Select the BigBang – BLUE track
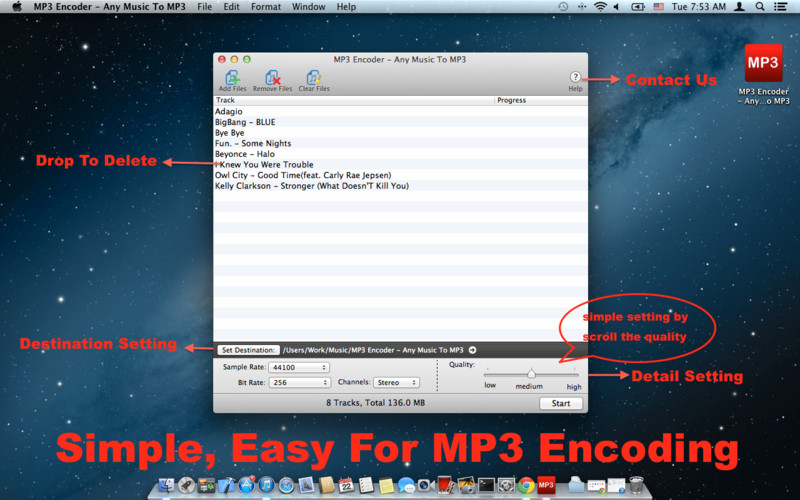This screenshot has width=800, height=500. [401, 122]
